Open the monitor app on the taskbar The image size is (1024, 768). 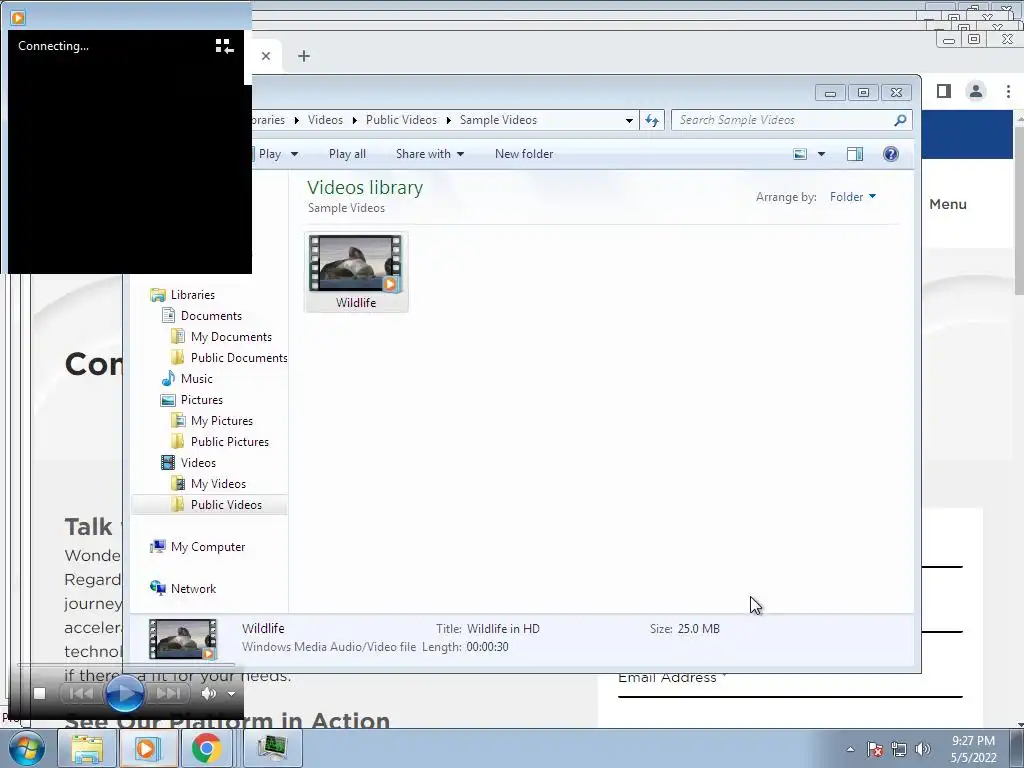(x=273, y=748)
